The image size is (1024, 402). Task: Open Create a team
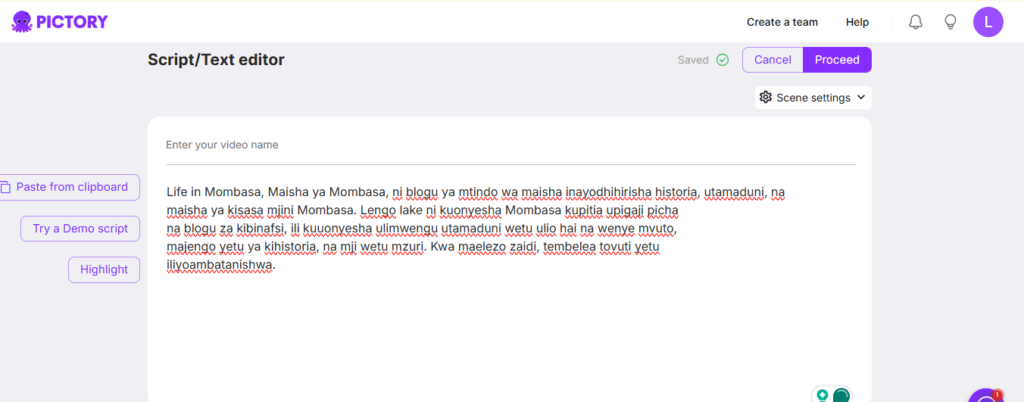[x=782, y=22]
